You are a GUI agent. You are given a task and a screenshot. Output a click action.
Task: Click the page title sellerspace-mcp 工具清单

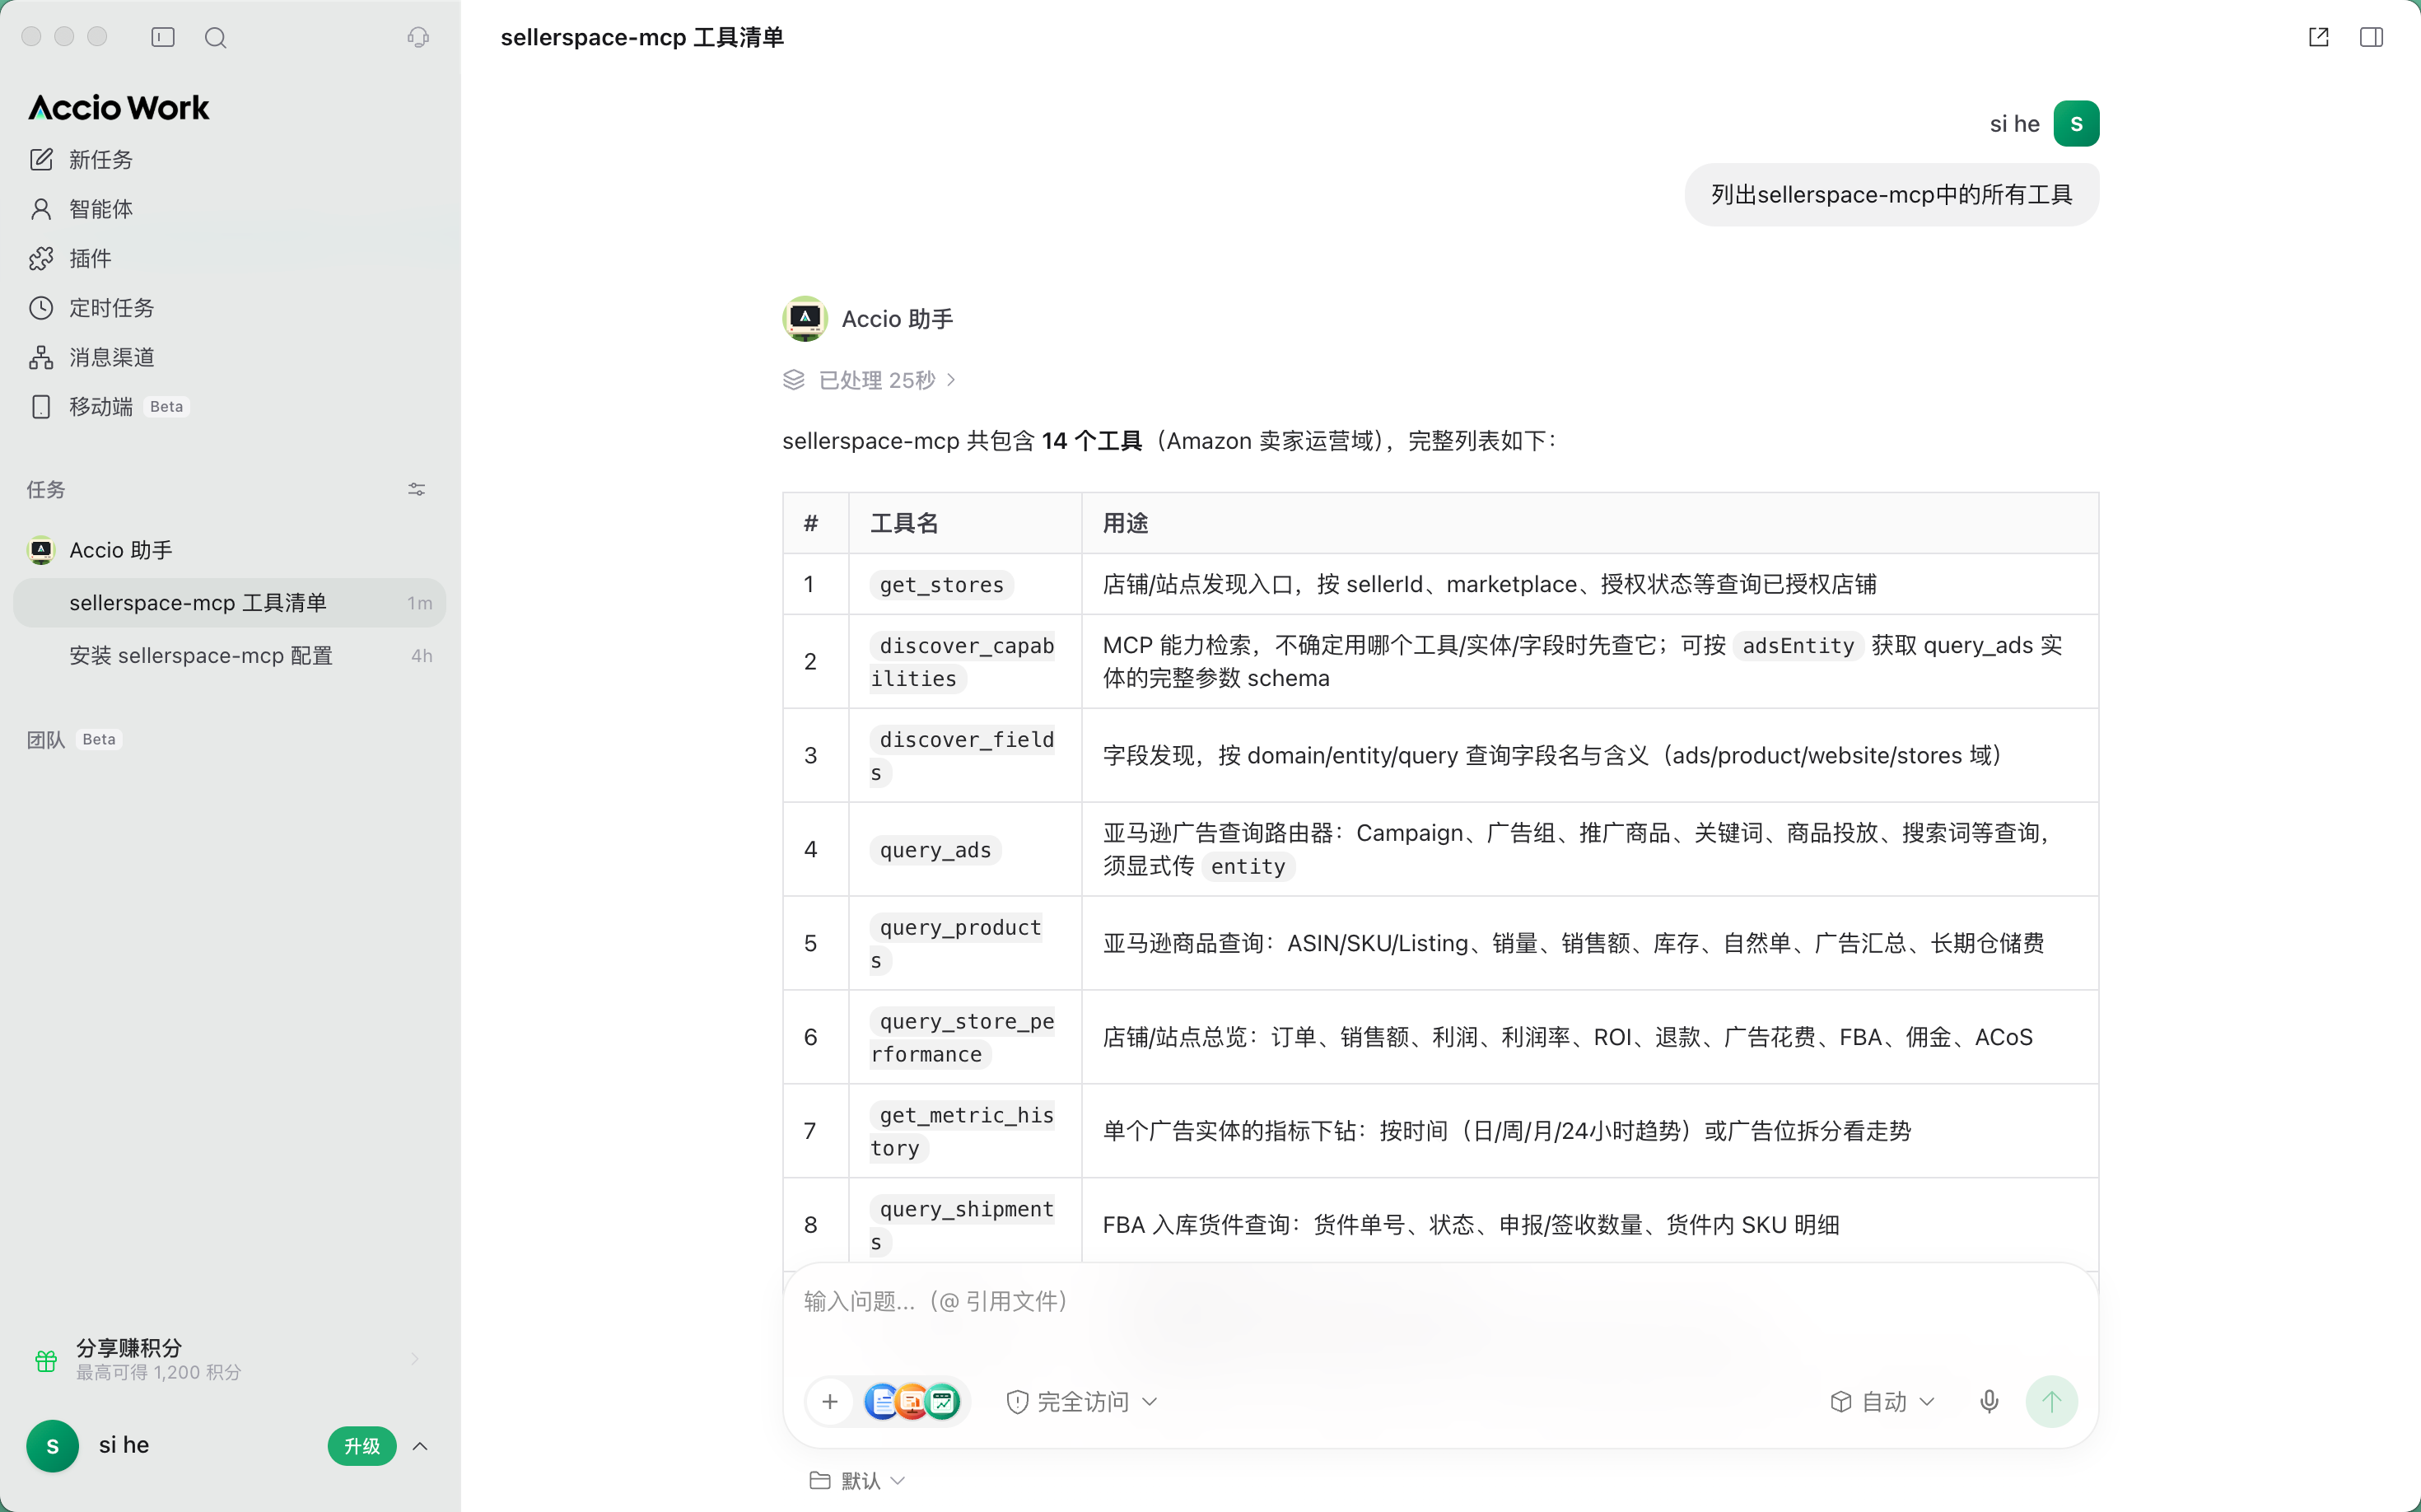(642, 37)
